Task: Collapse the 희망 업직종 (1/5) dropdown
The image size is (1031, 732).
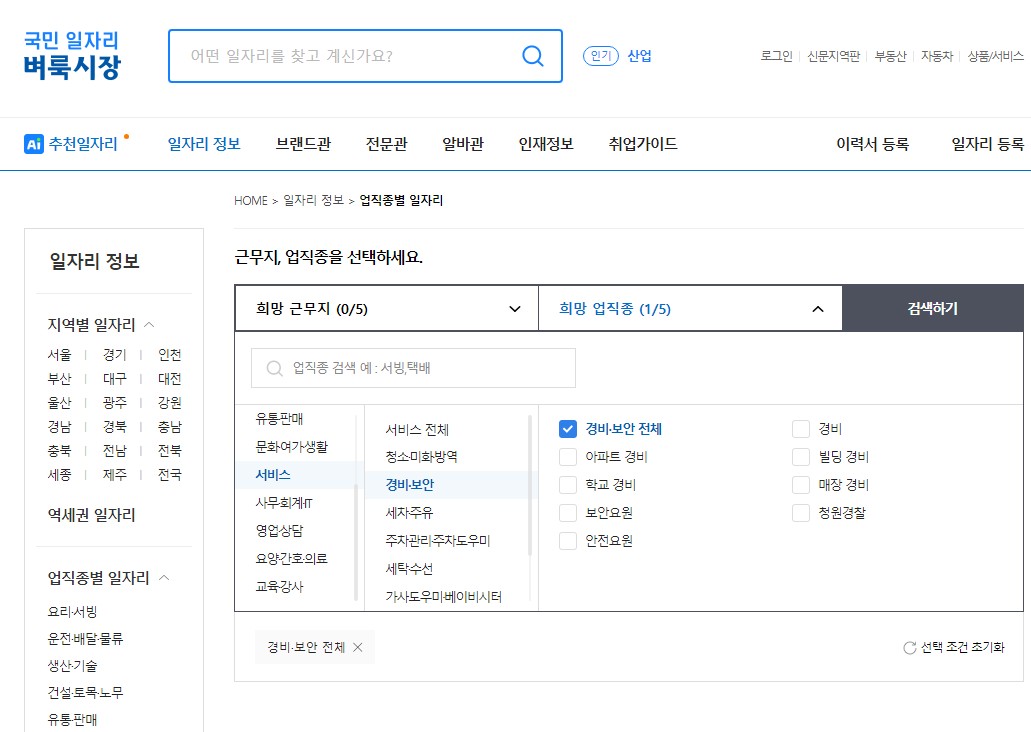Action: 690,308
